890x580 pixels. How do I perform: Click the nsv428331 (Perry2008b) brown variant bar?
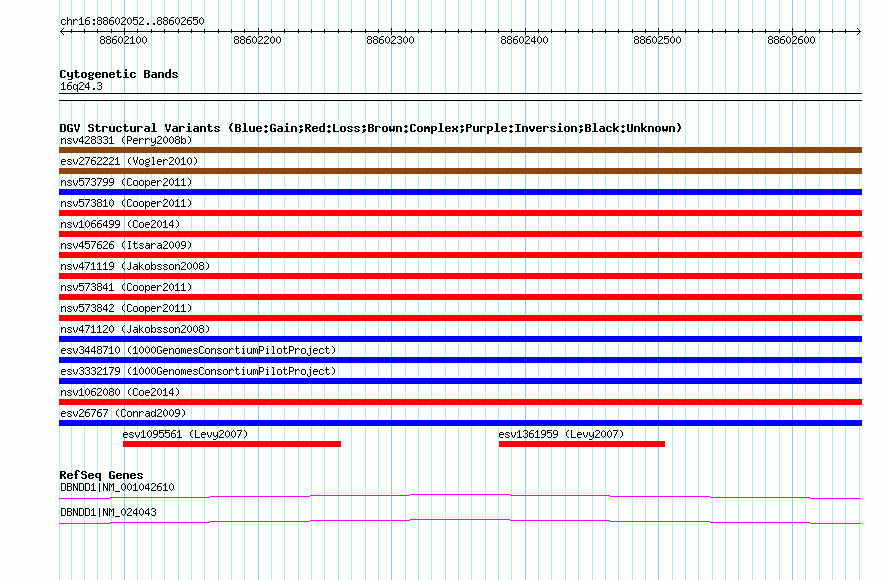pos(460,150)
